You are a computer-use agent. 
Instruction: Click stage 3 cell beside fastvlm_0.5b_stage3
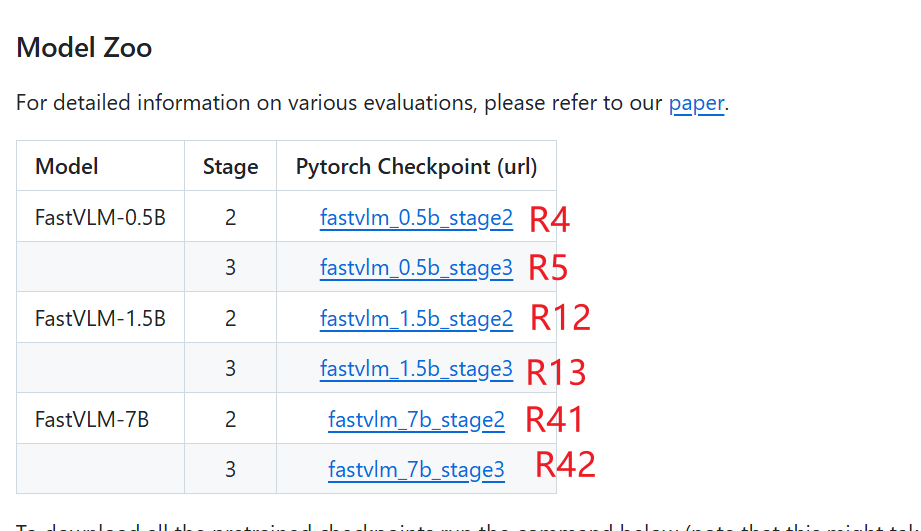click(x=230, y=267)
